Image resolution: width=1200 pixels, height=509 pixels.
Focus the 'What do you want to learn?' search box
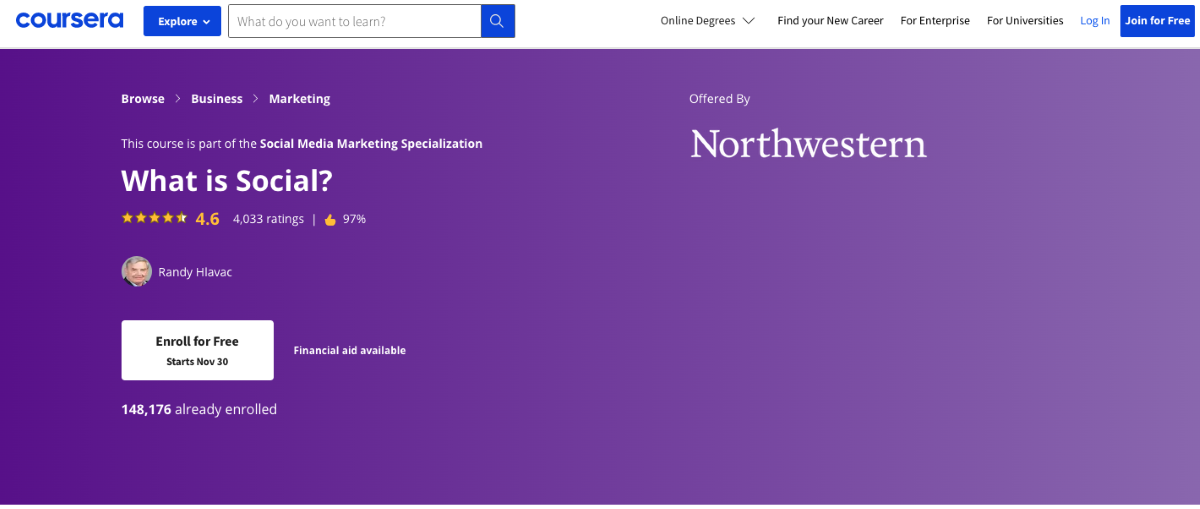coord(354,21)
